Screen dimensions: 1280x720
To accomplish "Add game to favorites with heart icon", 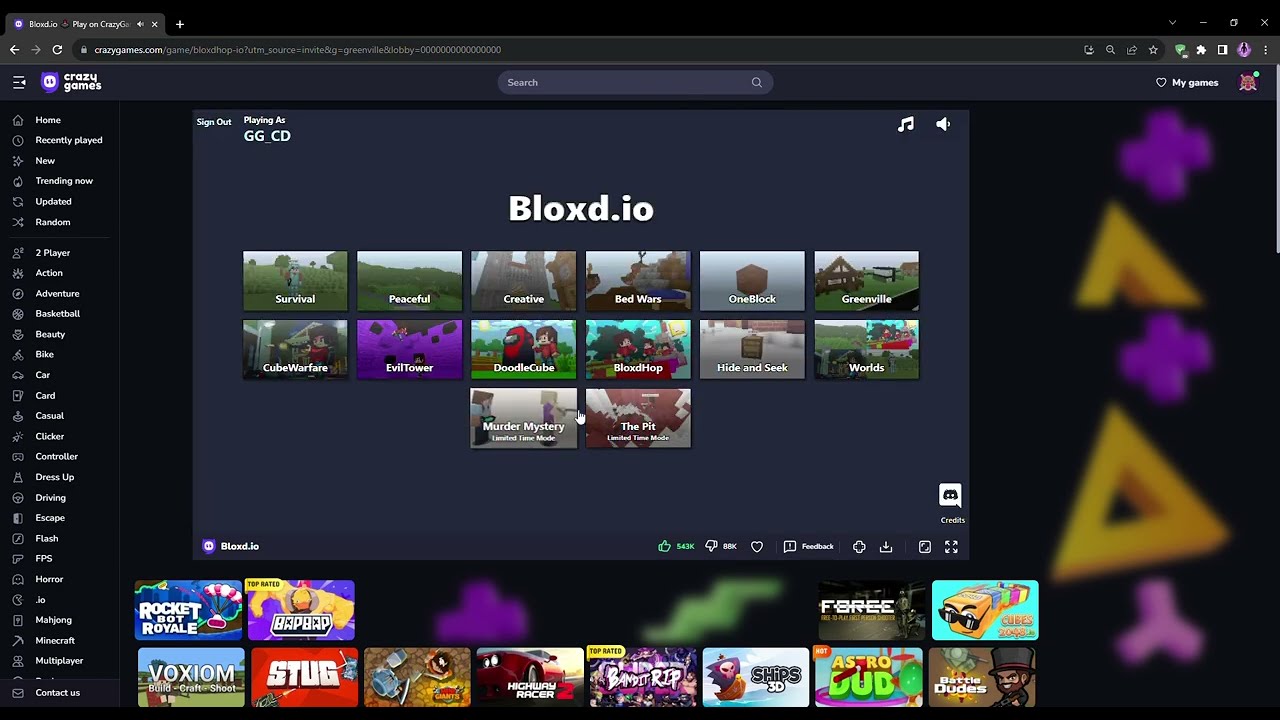I will pos(757,546).
